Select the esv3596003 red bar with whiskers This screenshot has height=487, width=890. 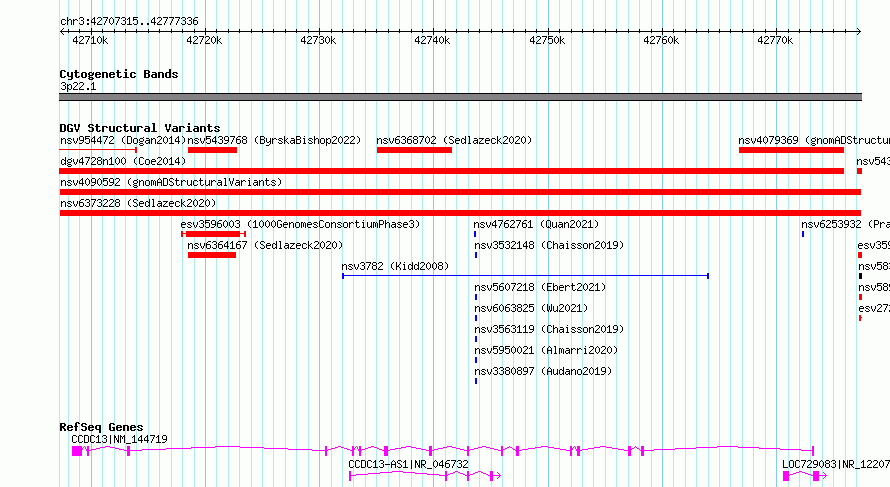coord(213,234)
